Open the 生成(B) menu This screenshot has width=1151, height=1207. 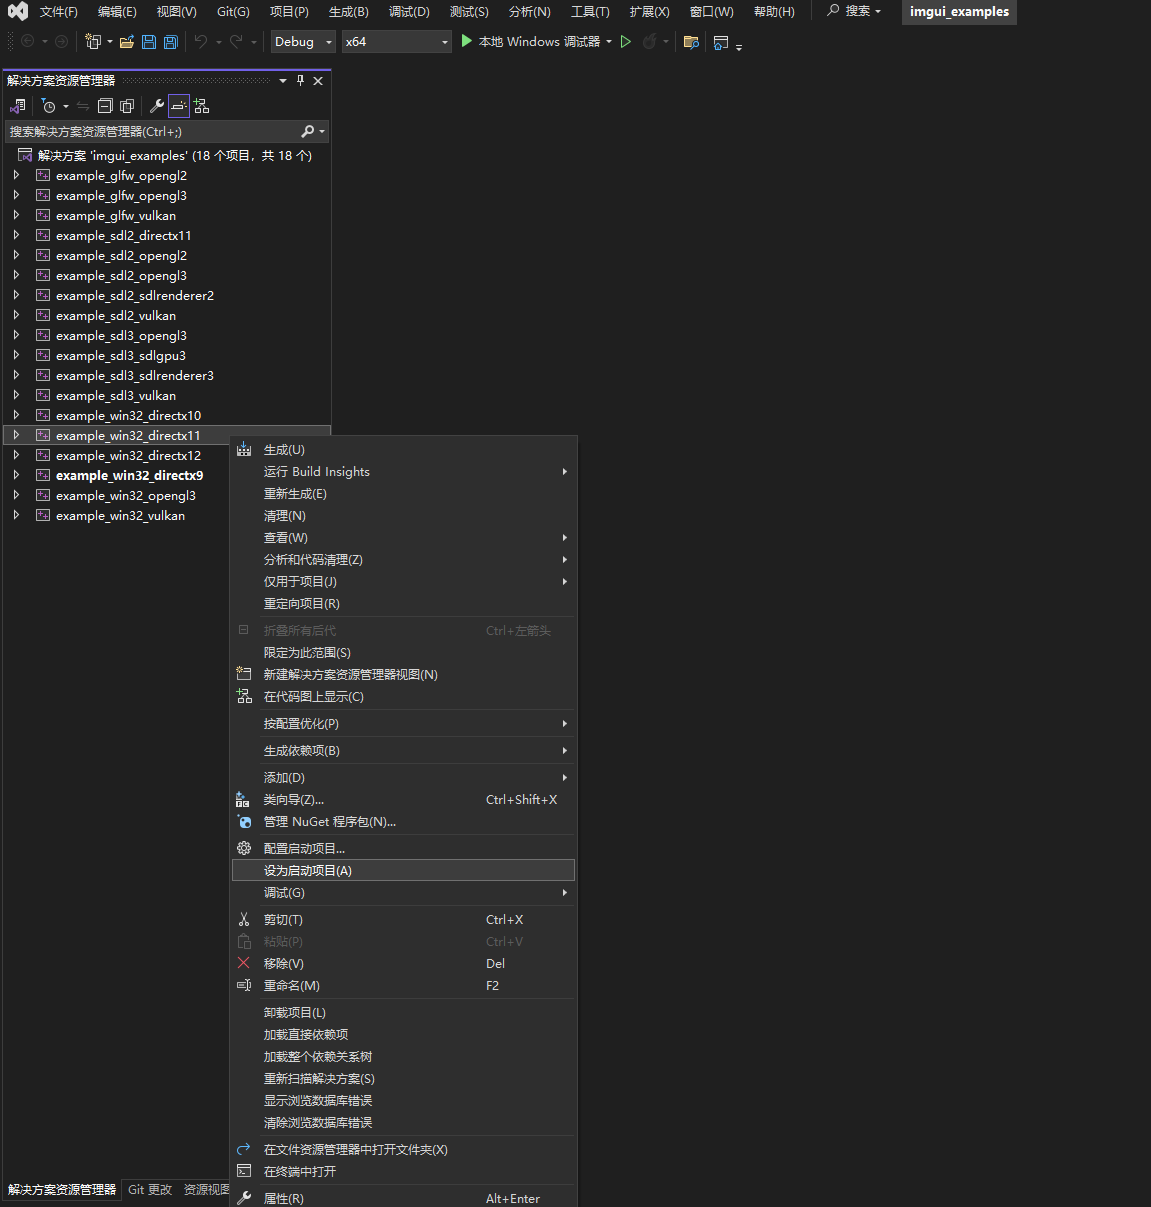click(x=348, y=12)
